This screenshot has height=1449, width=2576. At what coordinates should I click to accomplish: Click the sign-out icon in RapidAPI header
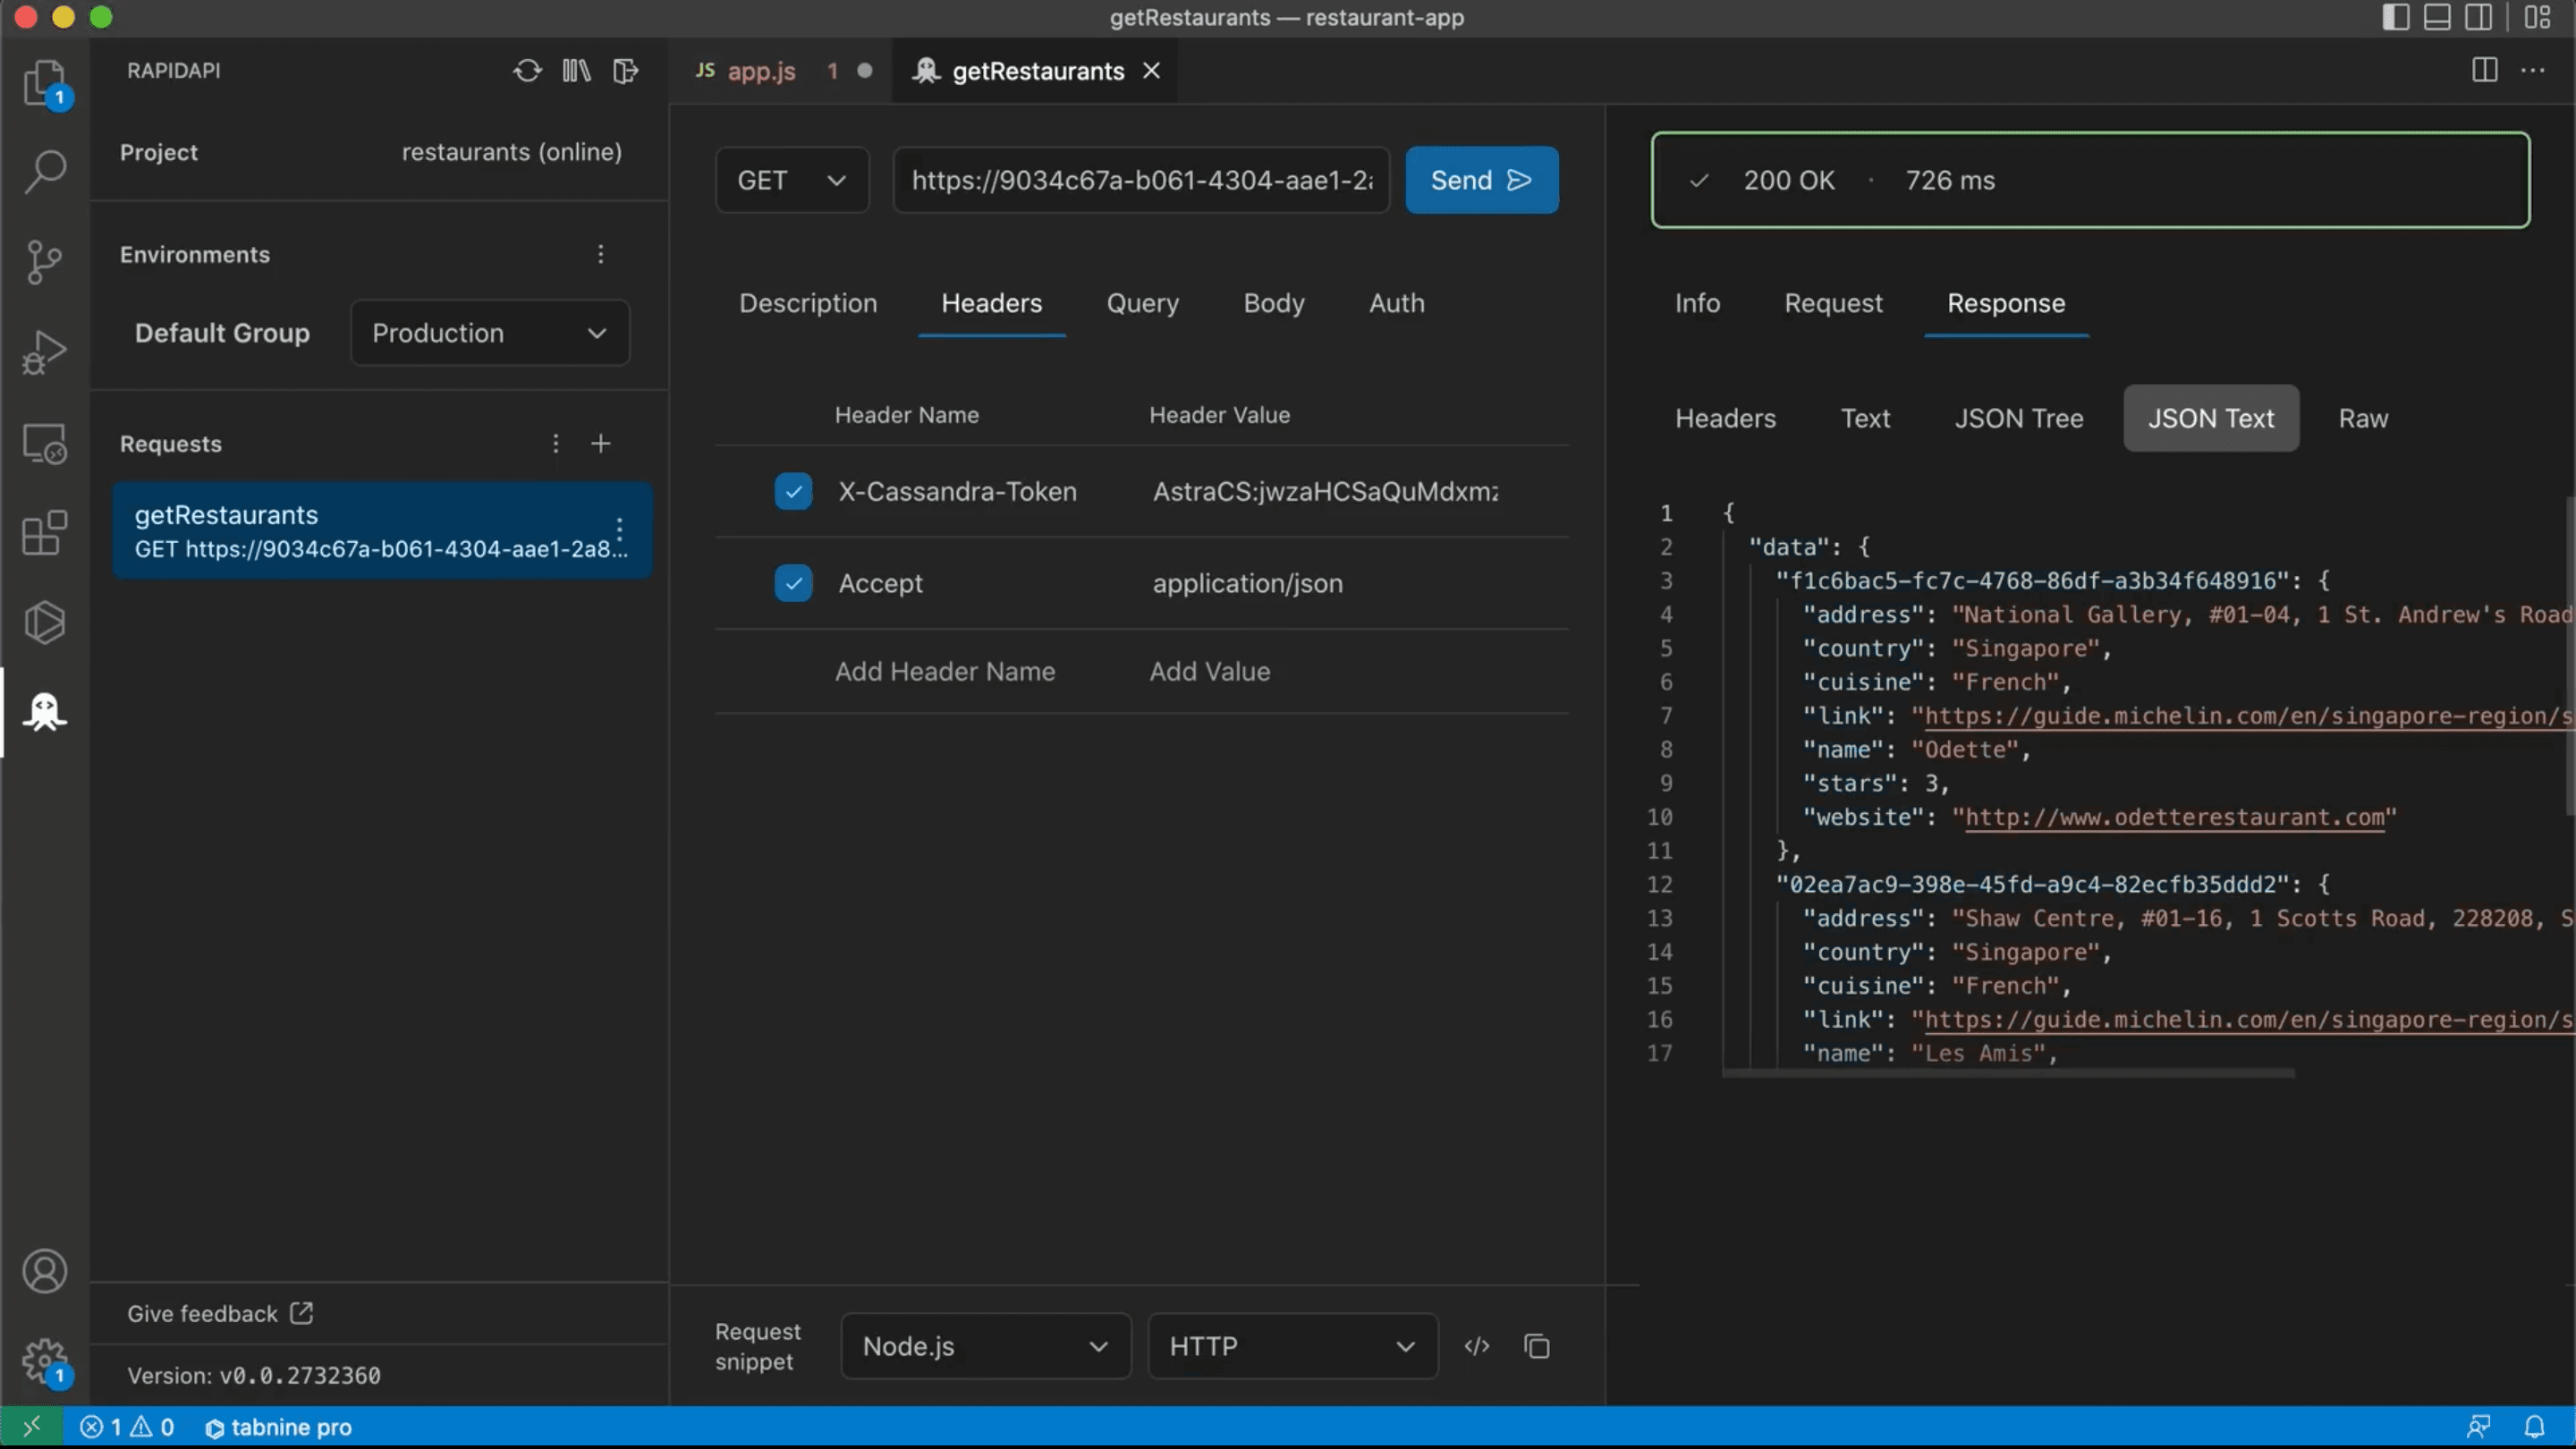625,71
